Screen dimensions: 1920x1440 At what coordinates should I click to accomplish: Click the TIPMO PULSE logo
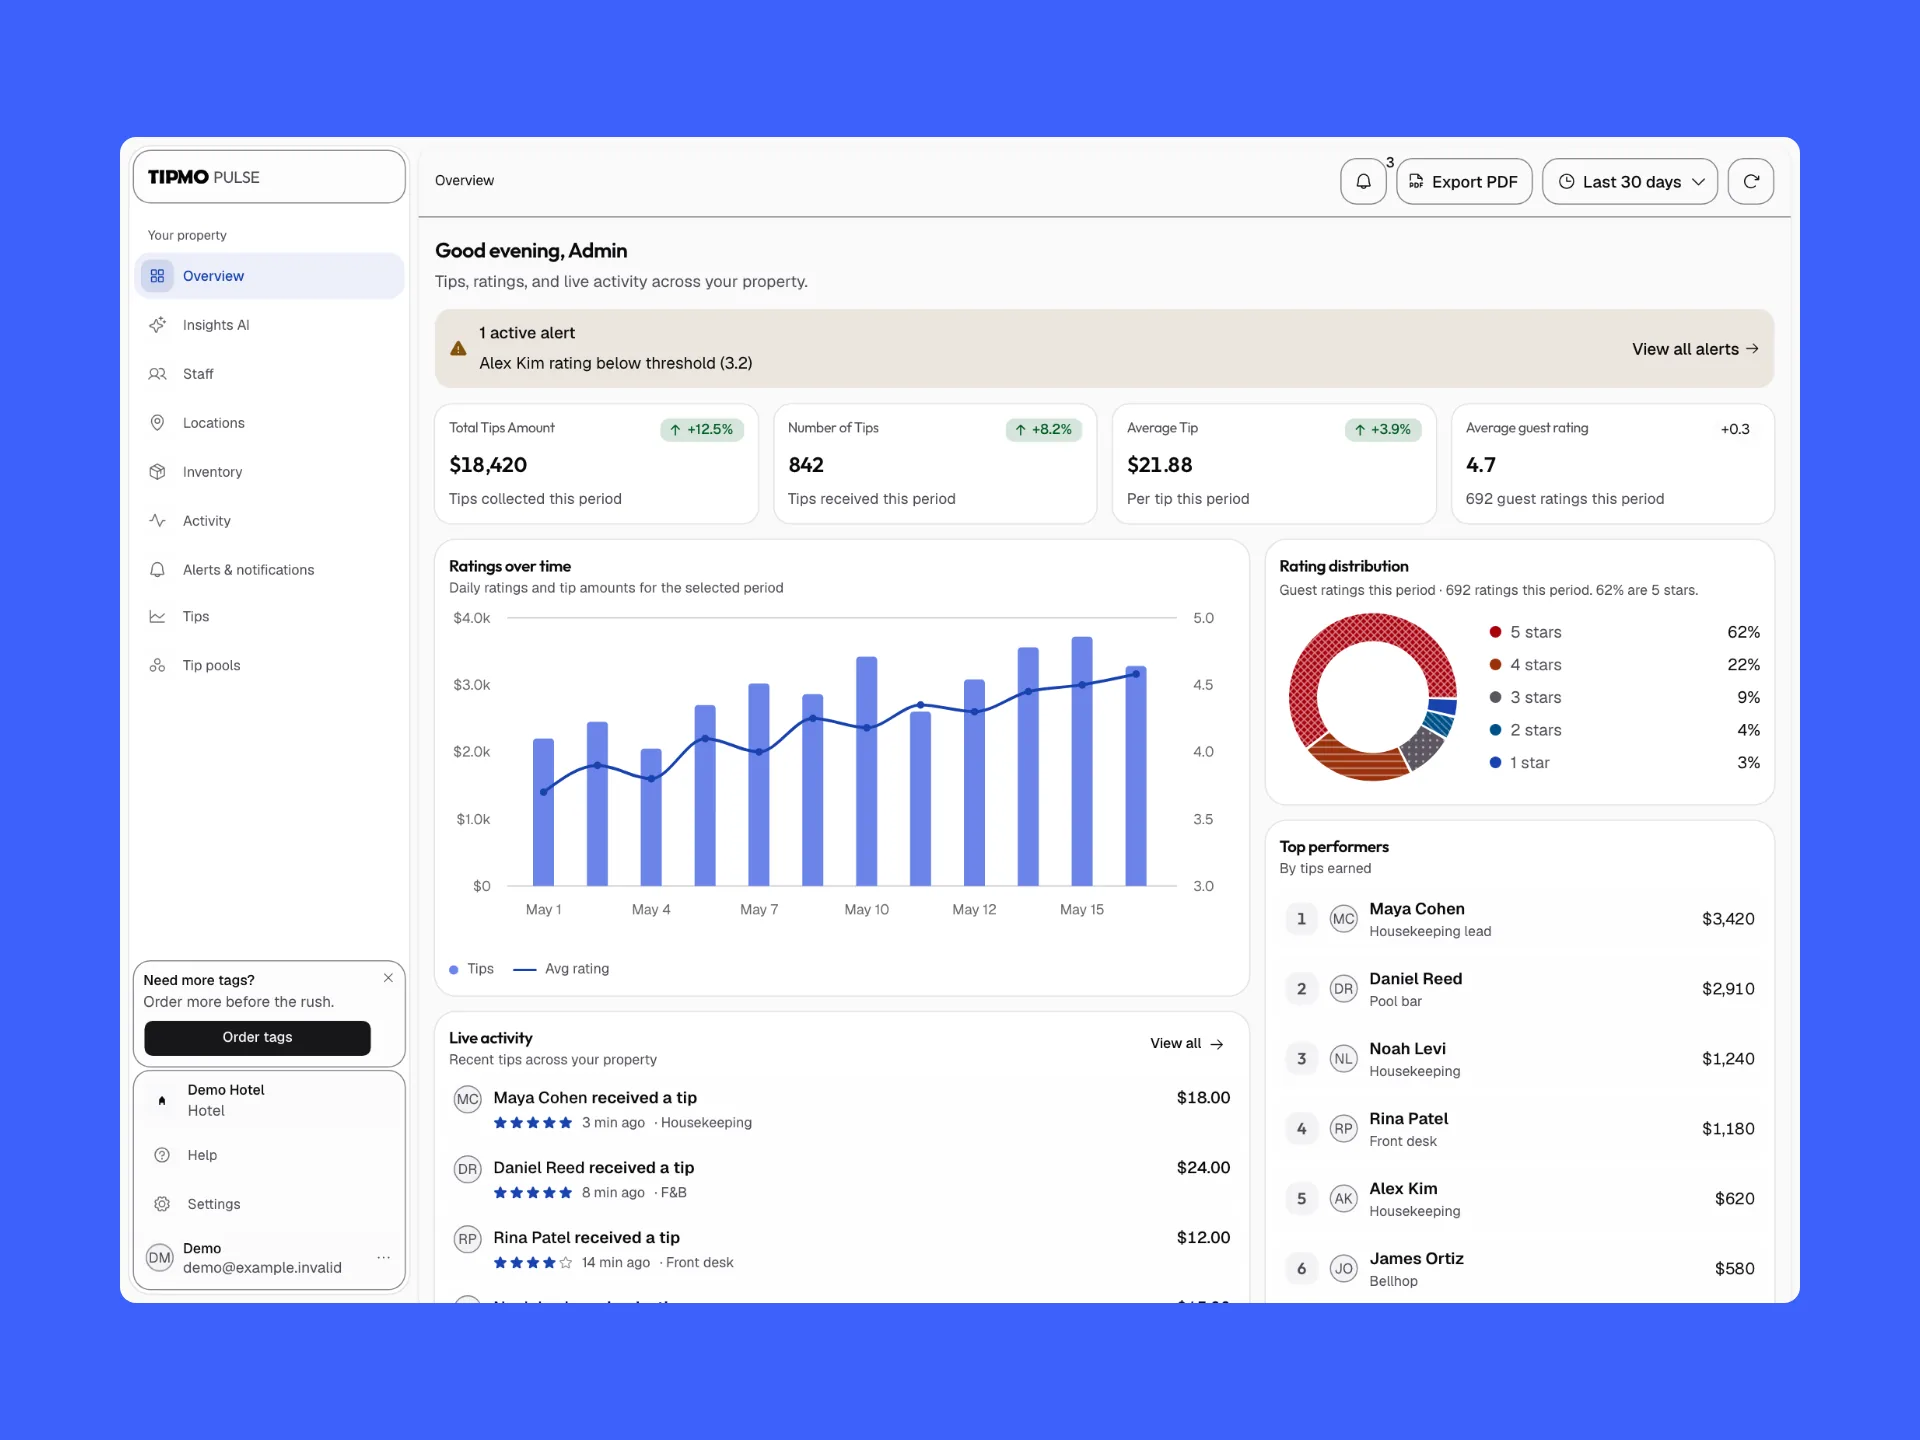(204, 177)
